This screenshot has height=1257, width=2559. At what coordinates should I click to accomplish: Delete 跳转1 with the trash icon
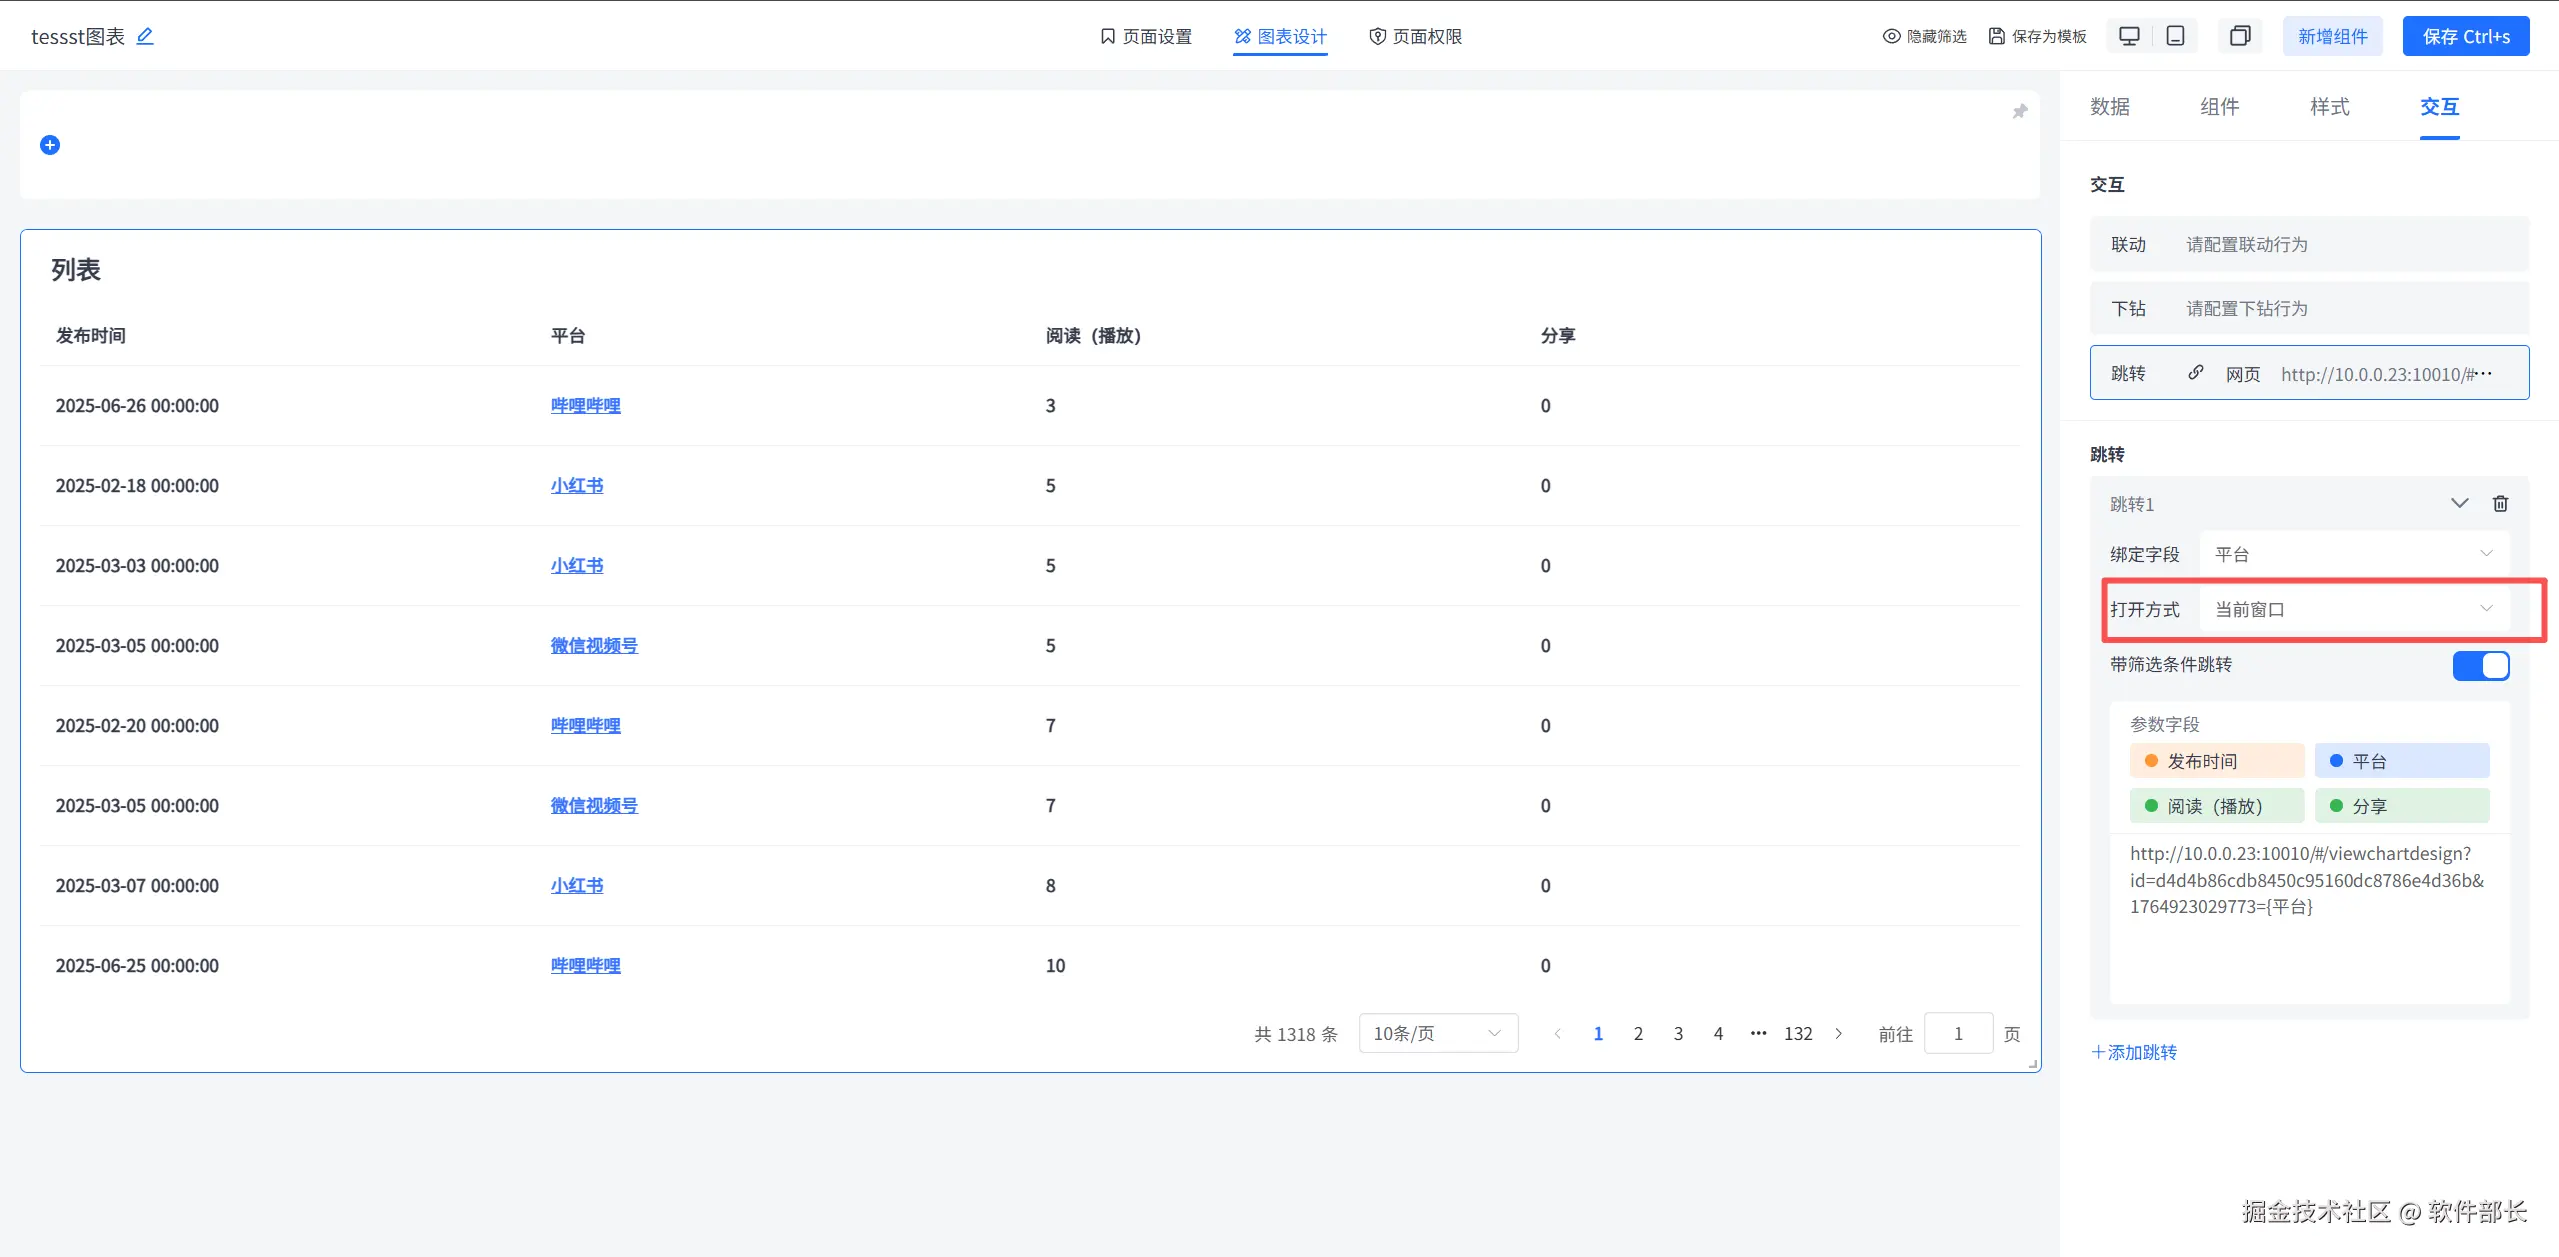pyautogui.click(x=2500, y=503)
